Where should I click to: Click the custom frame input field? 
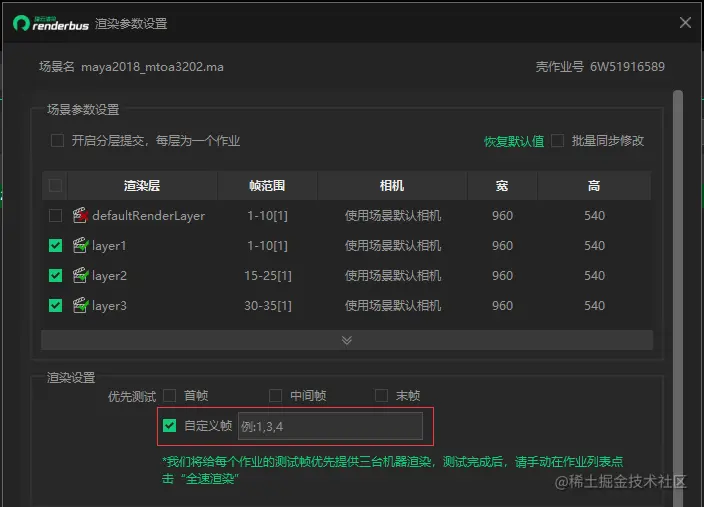(330, 426)
